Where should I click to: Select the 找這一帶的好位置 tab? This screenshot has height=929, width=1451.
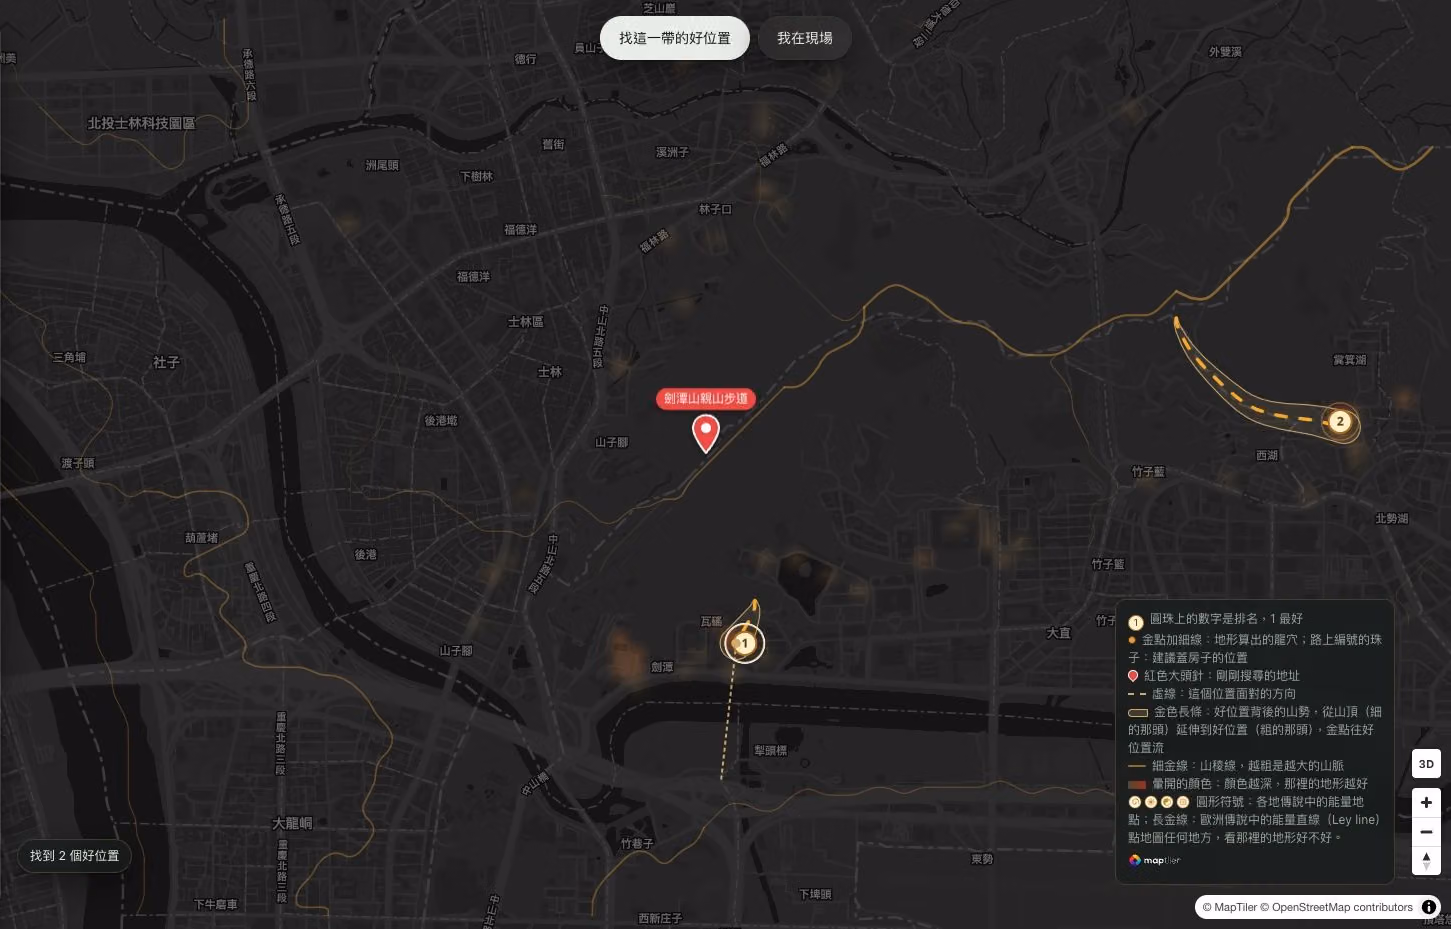click(675, 38)
